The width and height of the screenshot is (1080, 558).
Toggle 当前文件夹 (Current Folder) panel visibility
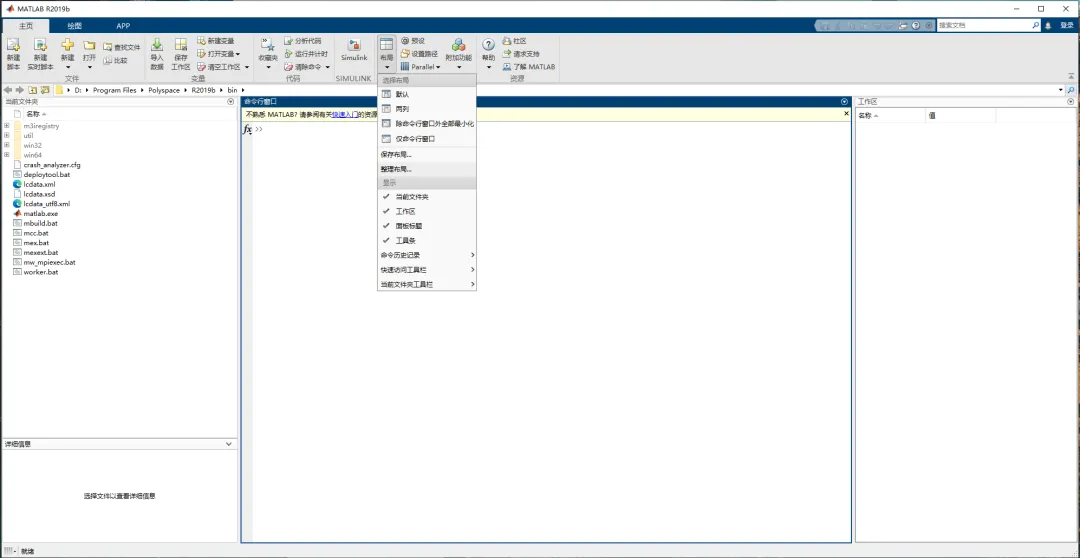coord(426,196)
